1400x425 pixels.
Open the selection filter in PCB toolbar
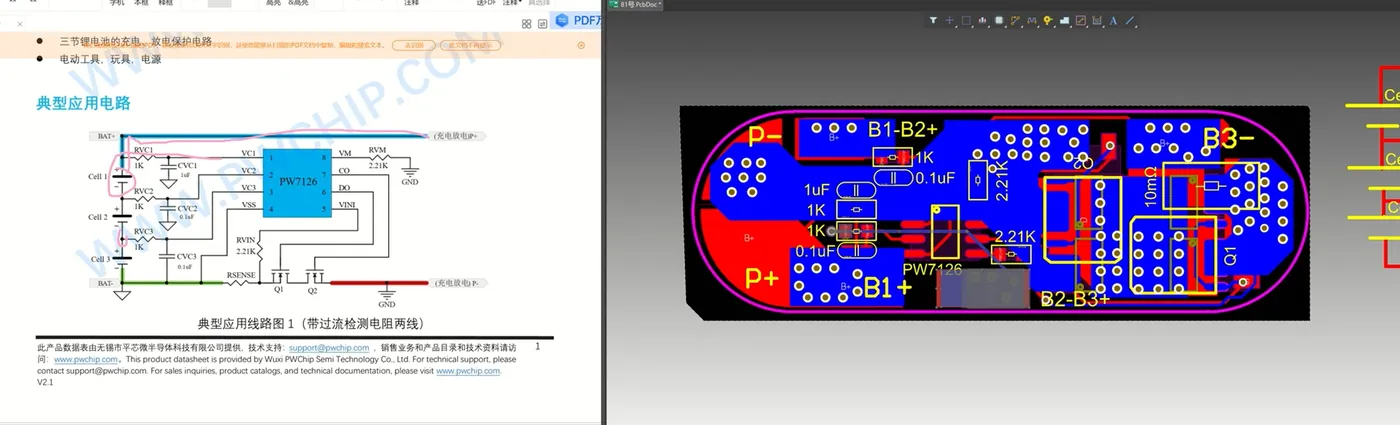coord(933,20)
